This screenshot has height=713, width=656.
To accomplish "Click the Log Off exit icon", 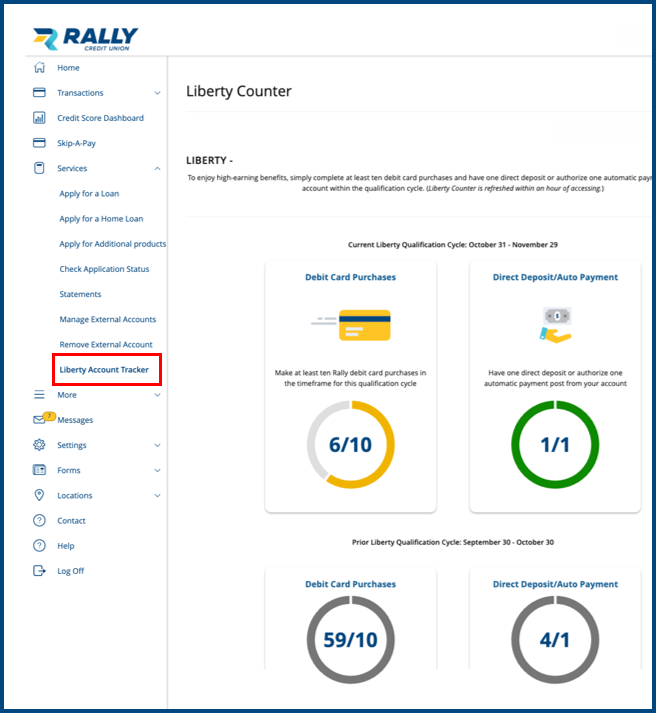I will [x=40, y=571].
